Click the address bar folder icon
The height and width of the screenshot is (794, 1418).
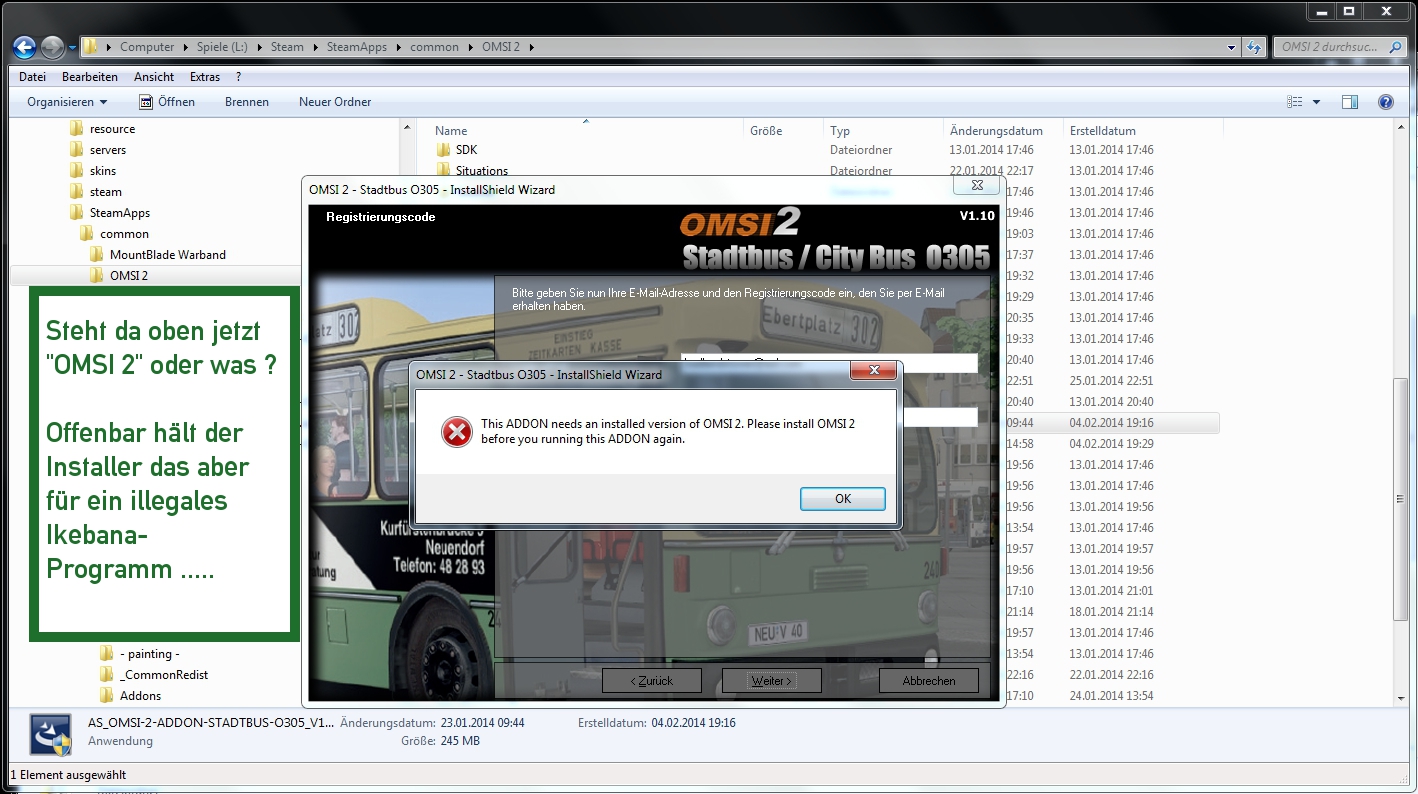tap(90, 47)
